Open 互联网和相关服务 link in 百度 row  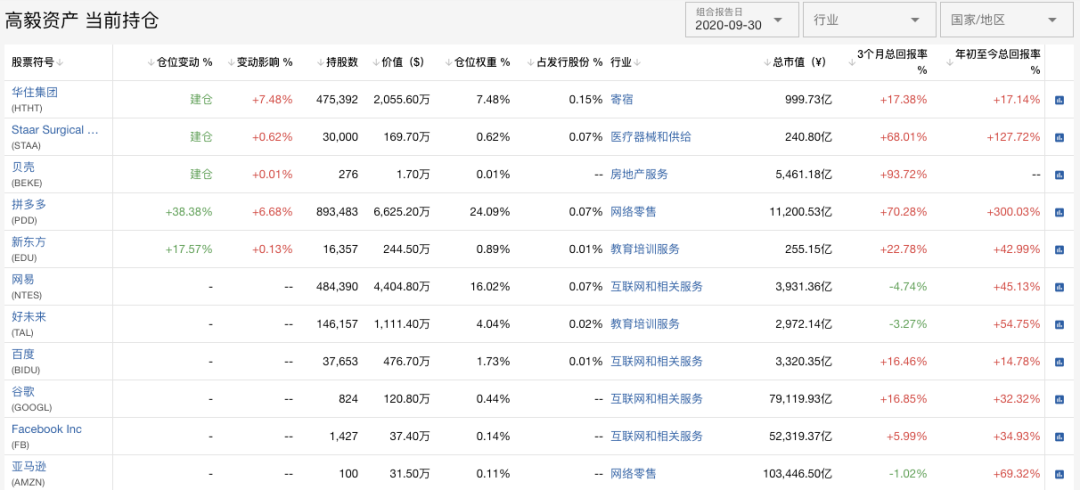coord(656,361)
